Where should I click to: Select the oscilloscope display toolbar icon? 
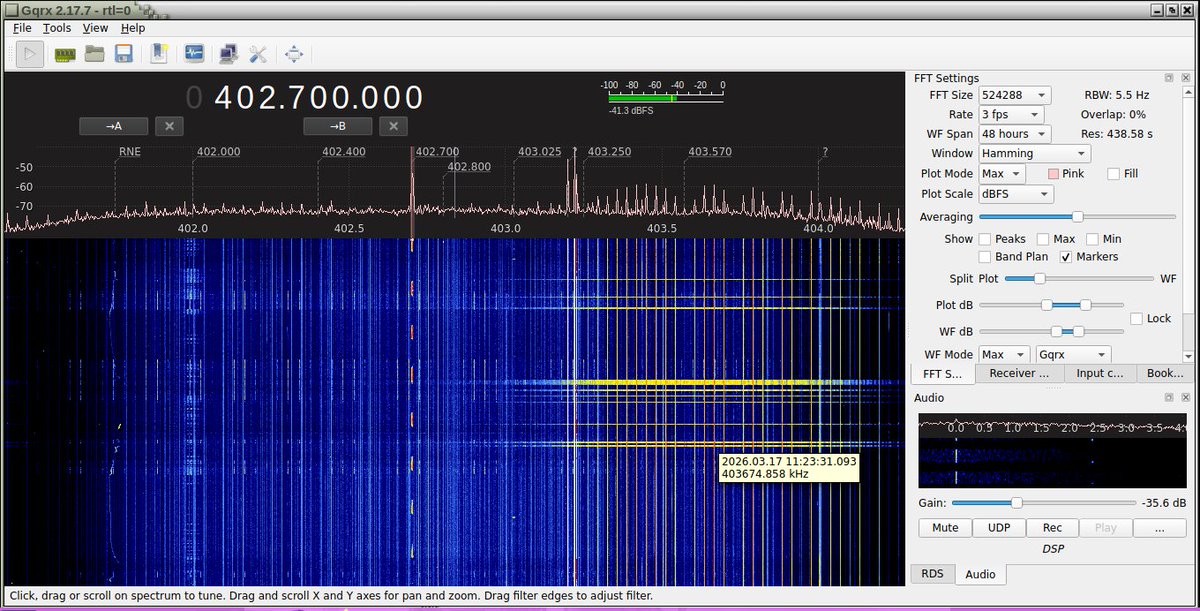click(195, 53)
